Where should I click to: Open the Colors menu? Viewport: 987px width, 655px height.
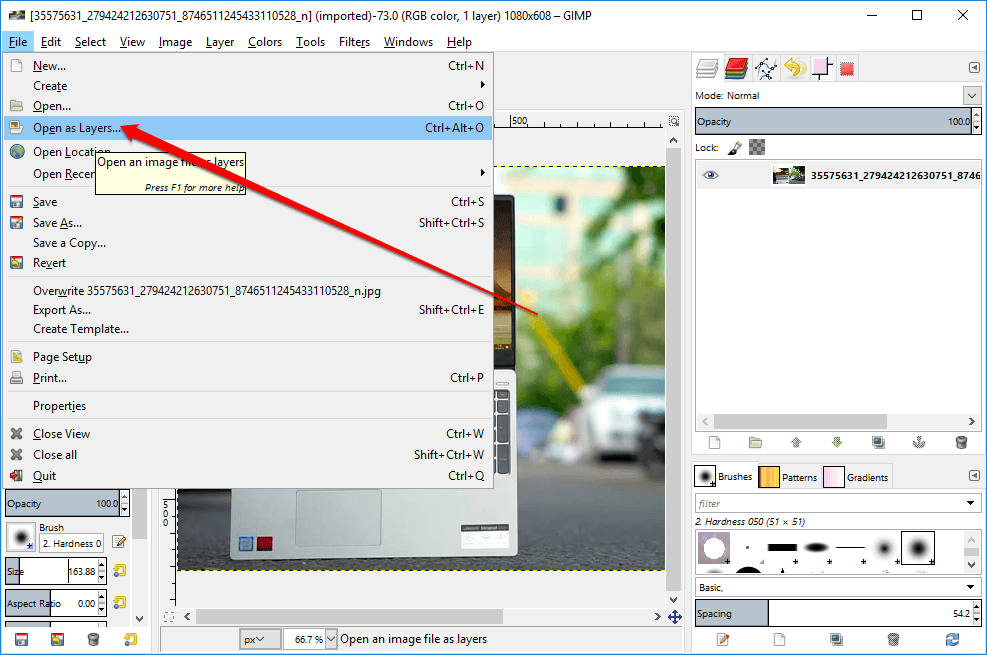pyautogui.click(x=264, y=42)
